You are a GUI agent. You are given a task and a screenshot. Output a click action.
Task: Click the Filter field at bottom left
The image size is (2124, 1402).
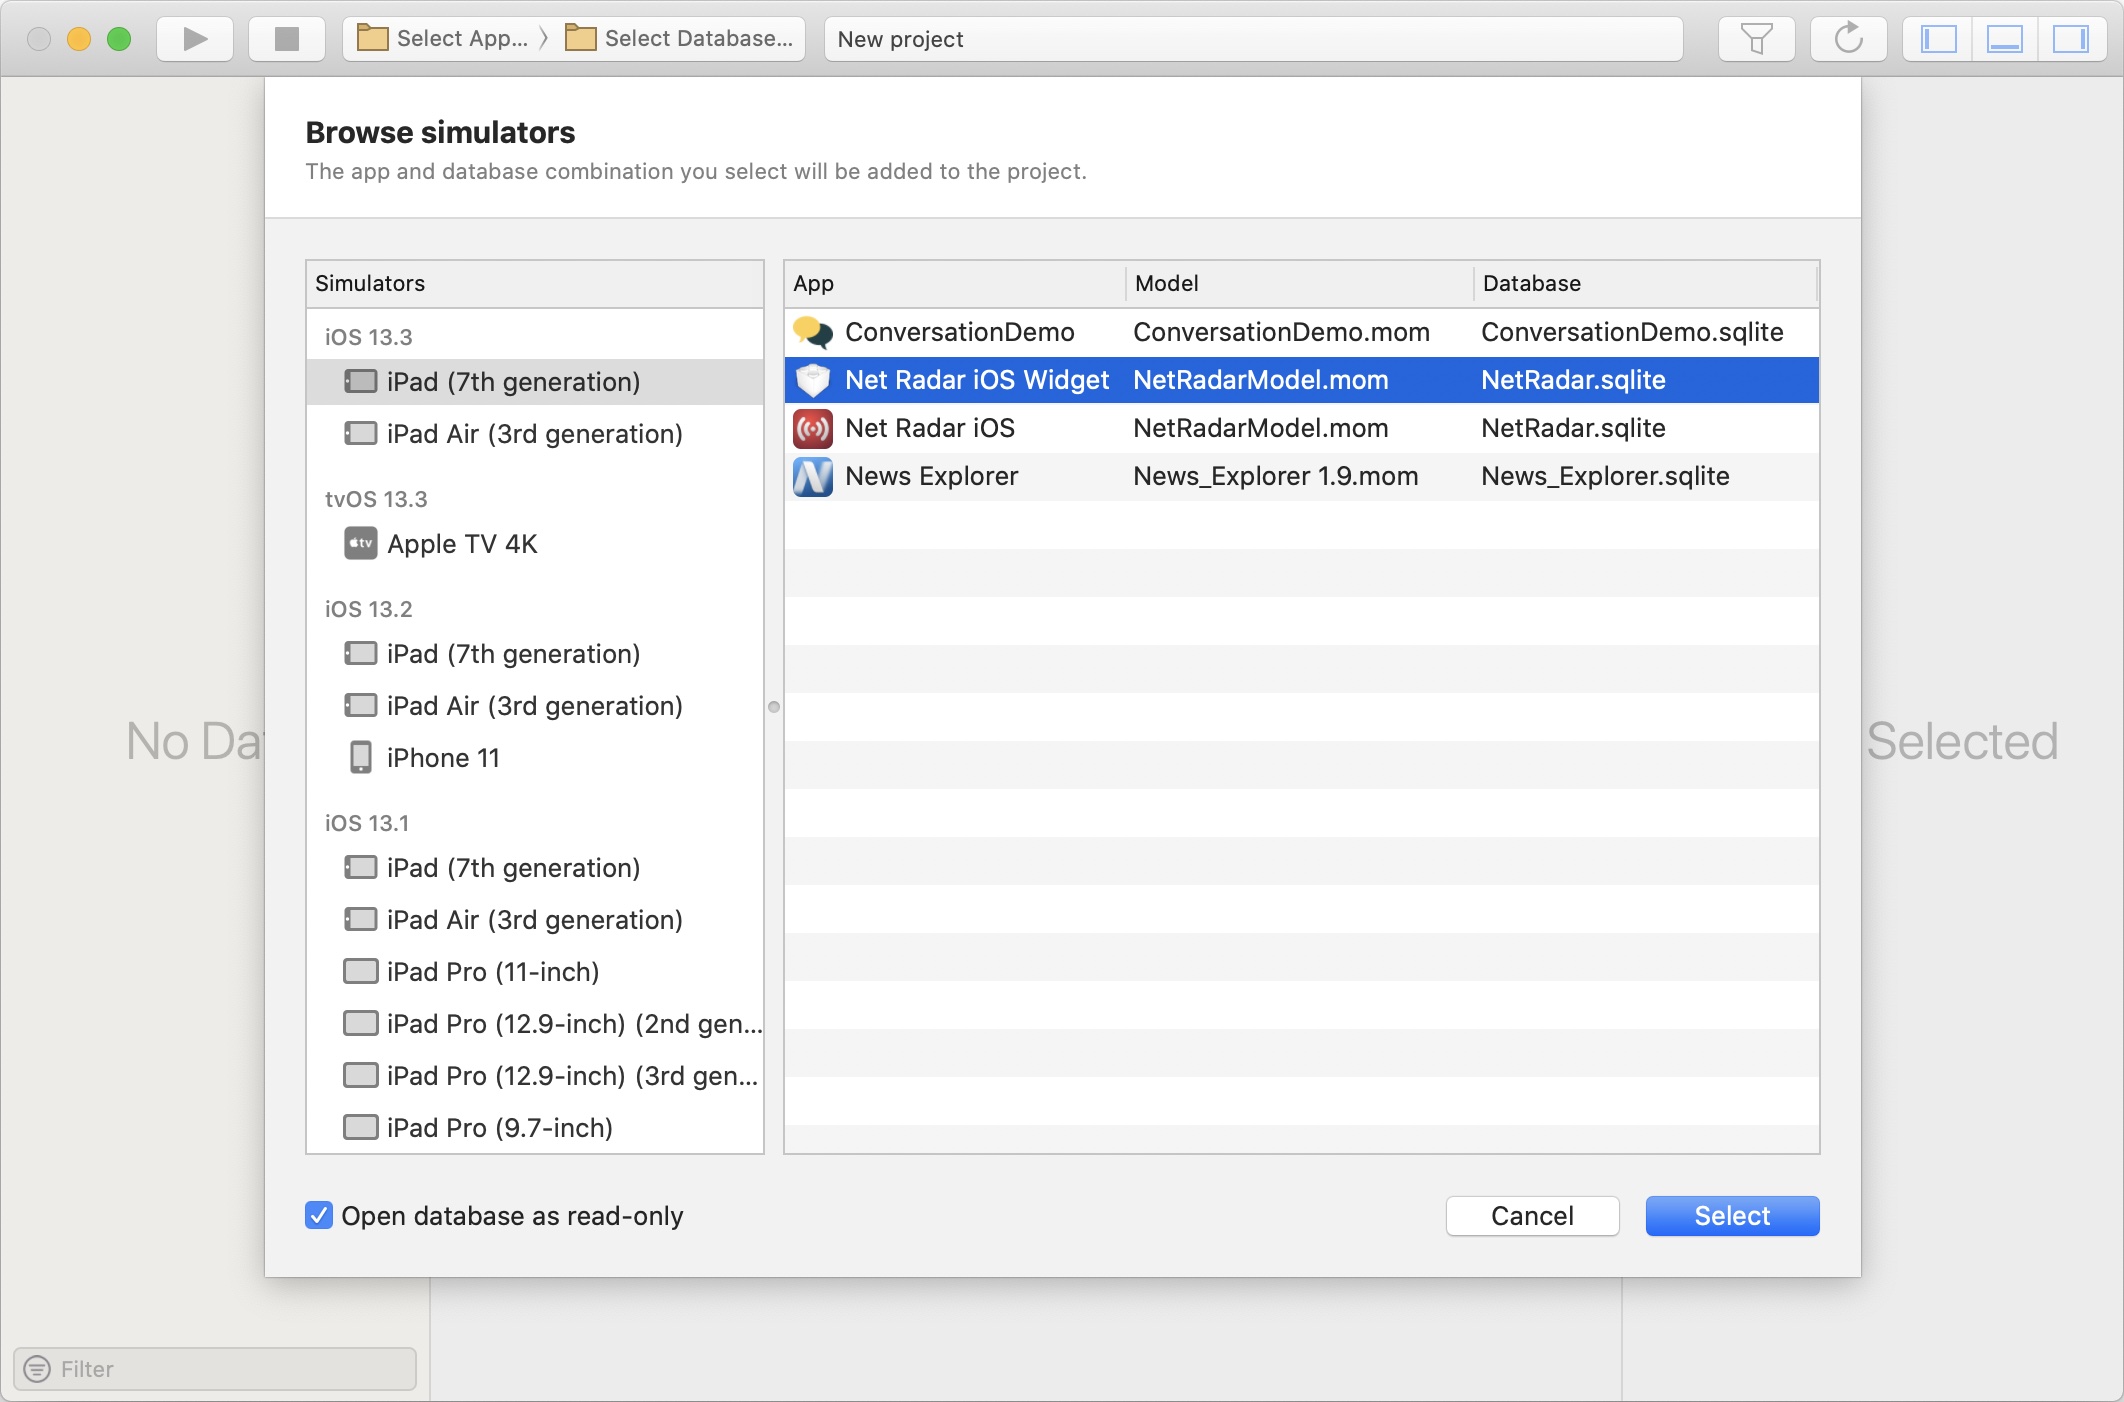tap(215, 1369)
